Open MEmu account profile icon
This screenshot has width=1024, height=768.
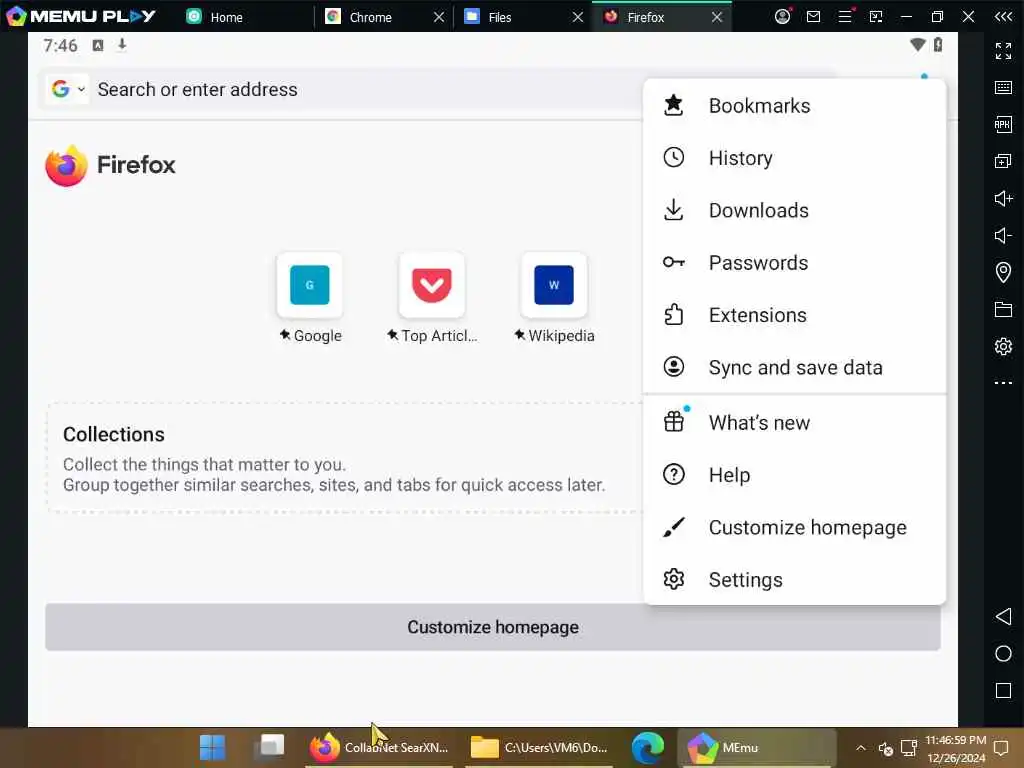point(782,16)
